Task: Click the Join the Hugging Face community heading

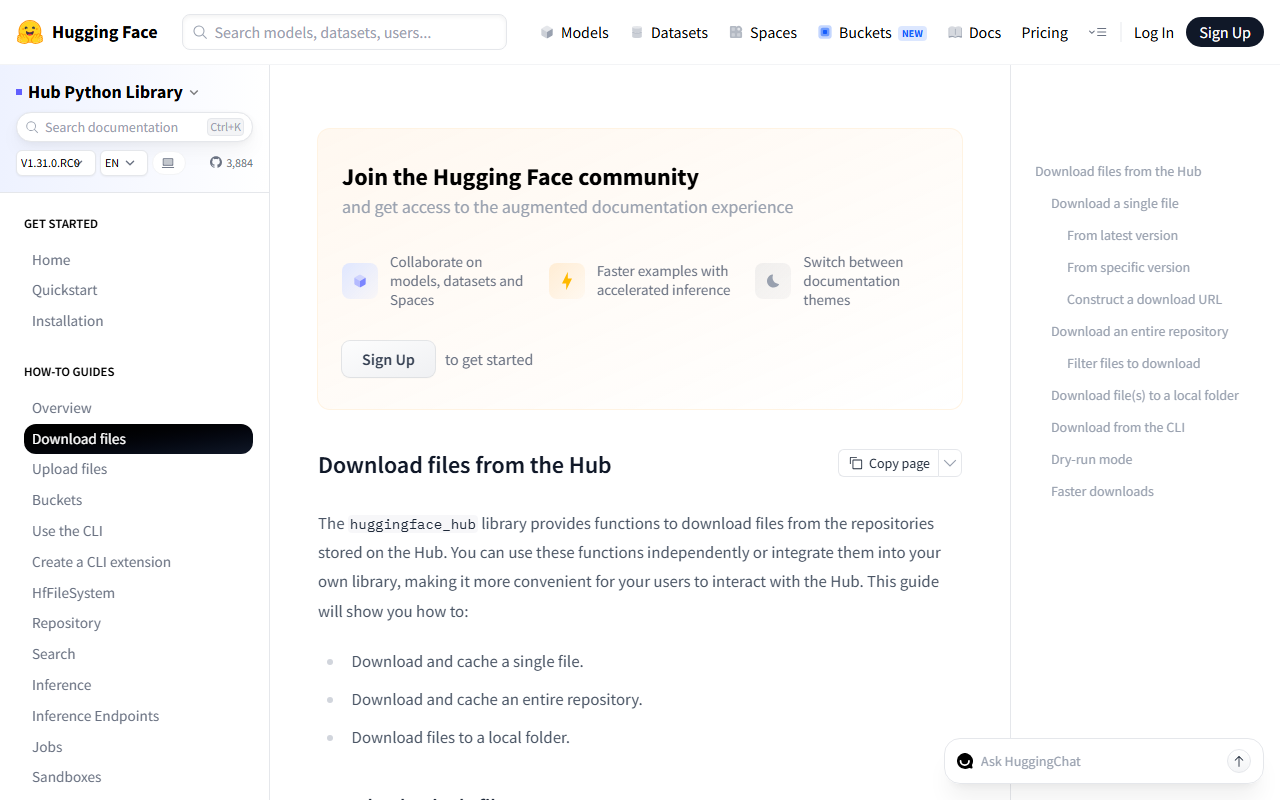Action: coord(520,177)
